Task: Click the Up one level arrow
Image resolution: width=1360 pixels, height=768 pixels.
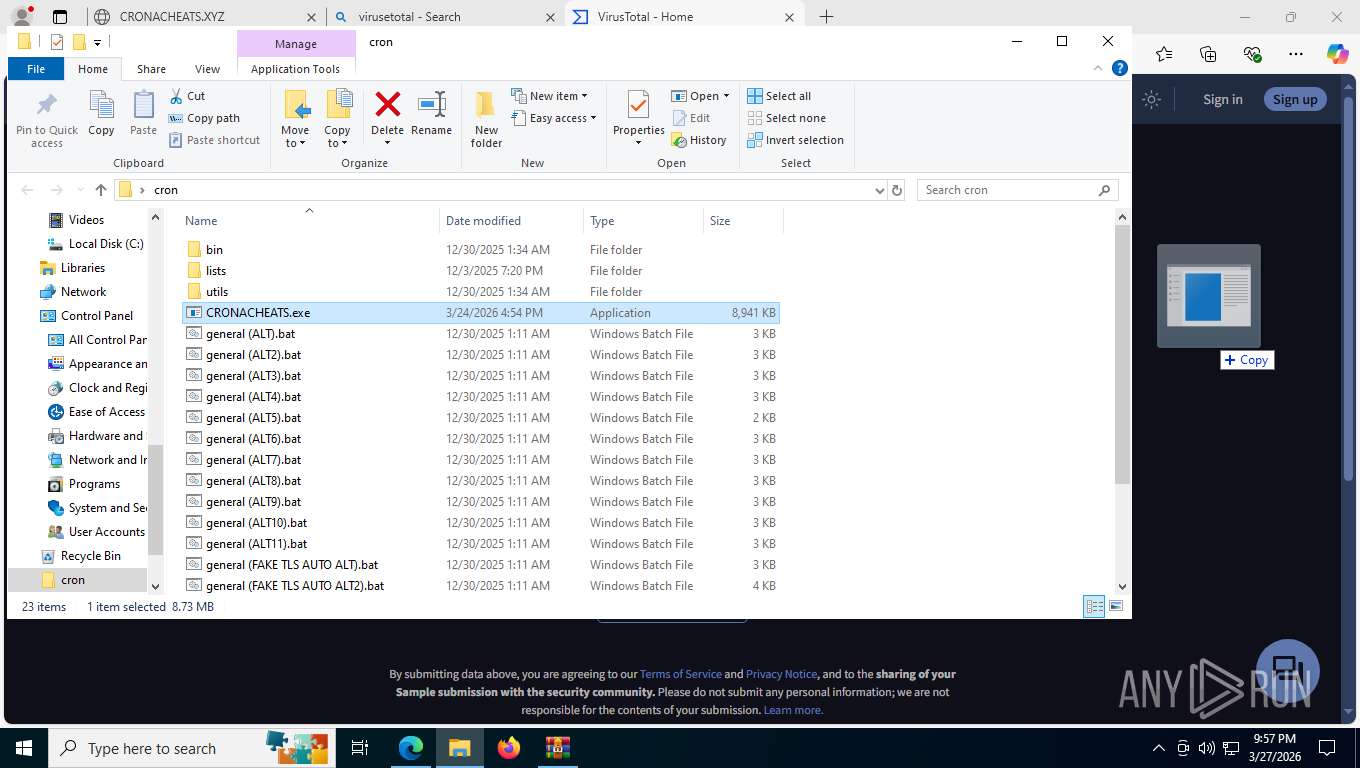Action: (101, 190)
